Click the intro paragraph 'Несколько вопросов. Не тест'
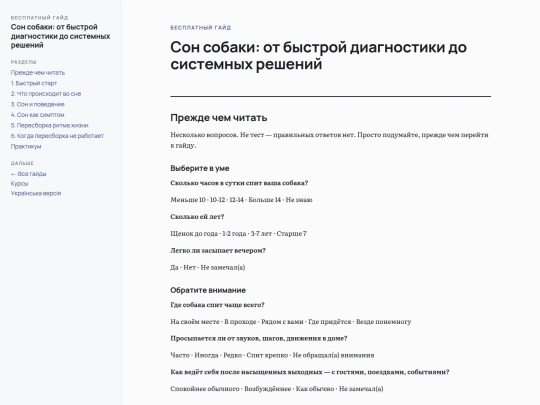The width and height of the screenshot is (540, 405). tap(329, 140)
